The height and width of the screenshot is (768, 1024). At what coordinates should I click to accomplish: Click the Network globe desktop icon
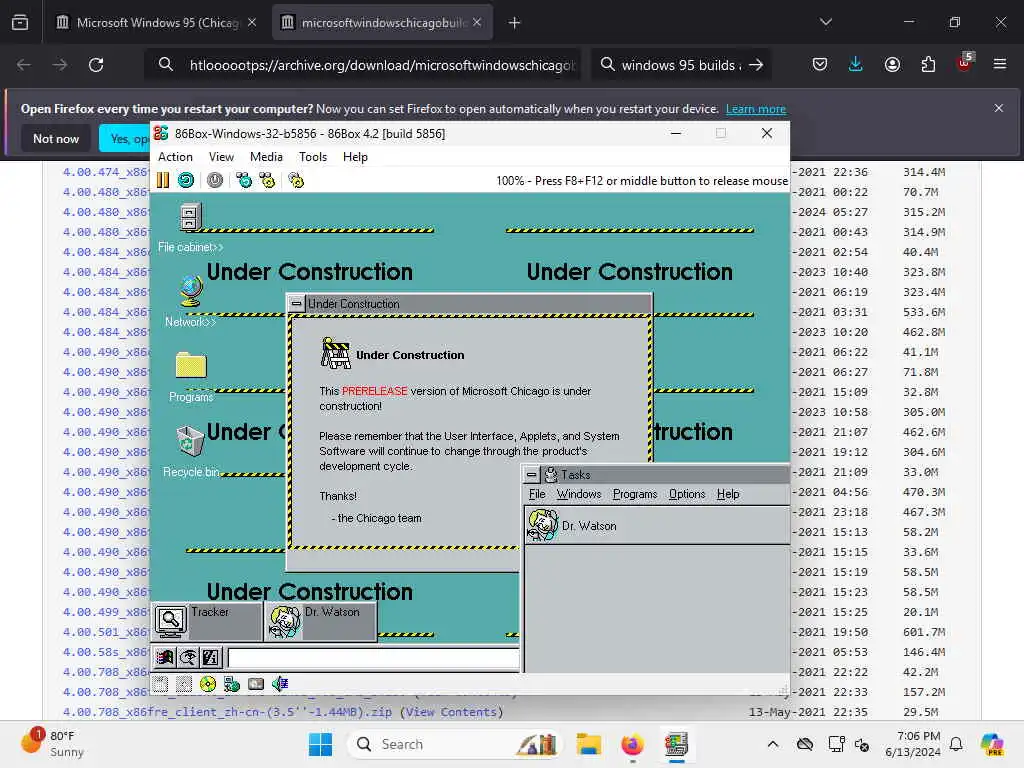[x=191, y=291]
